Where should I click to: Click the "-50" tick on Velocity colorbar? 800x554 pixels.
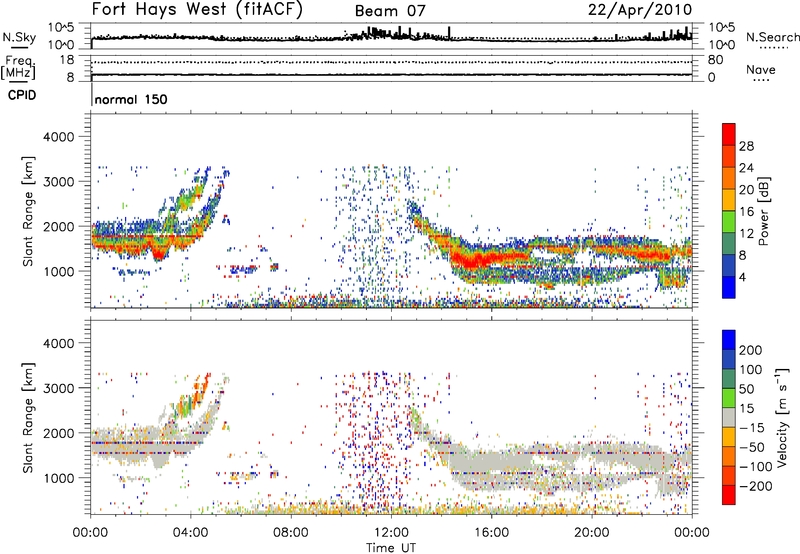(x=753, y=448)
